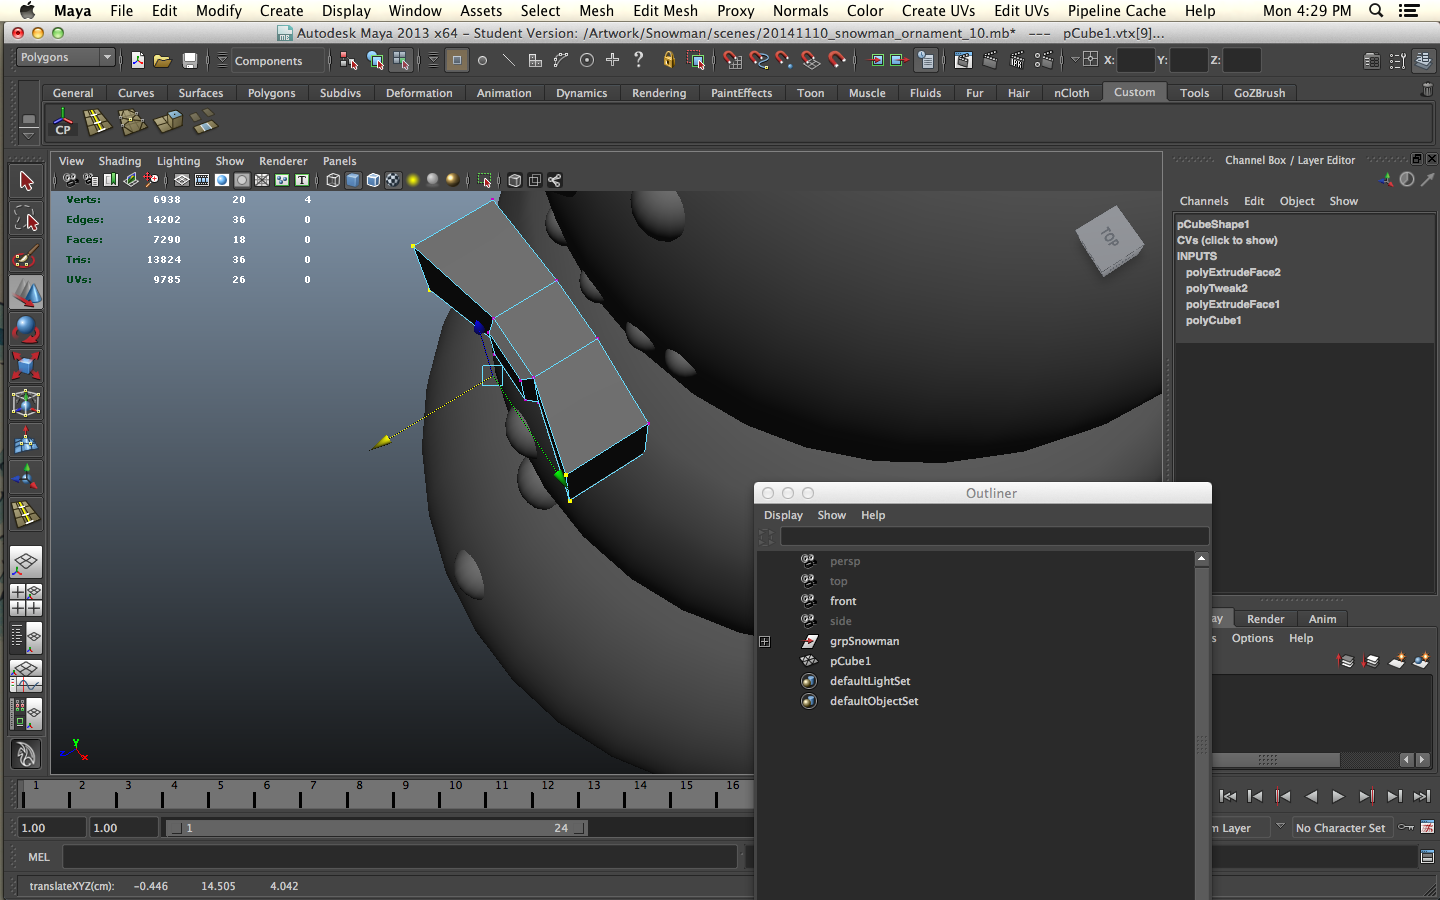Switch to Persp/Graph Editor layout

coord(26,676)
